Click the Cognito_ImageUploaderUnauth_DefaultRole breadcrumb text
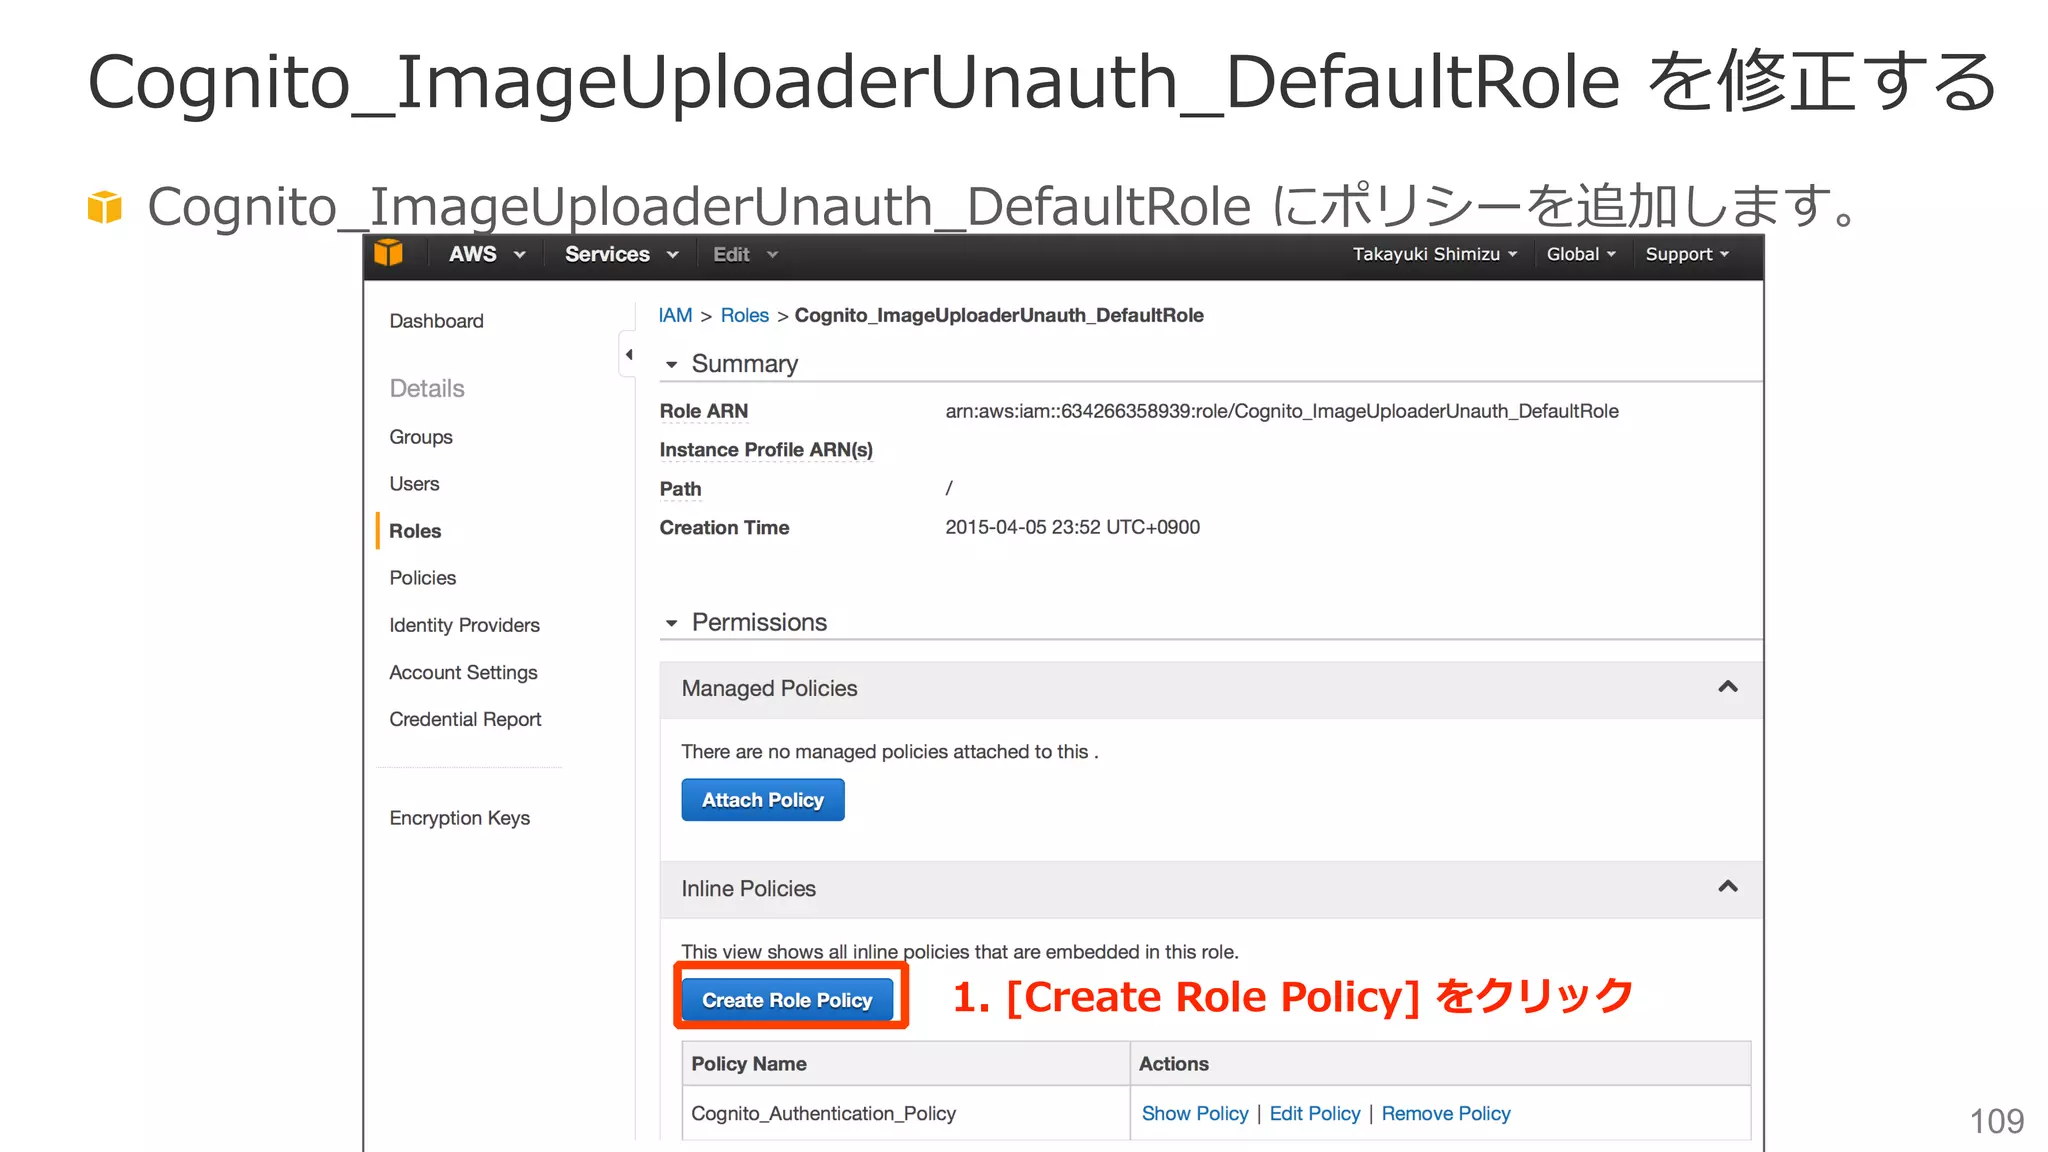Screen dimensions: 2048x1152 (999, 315)
